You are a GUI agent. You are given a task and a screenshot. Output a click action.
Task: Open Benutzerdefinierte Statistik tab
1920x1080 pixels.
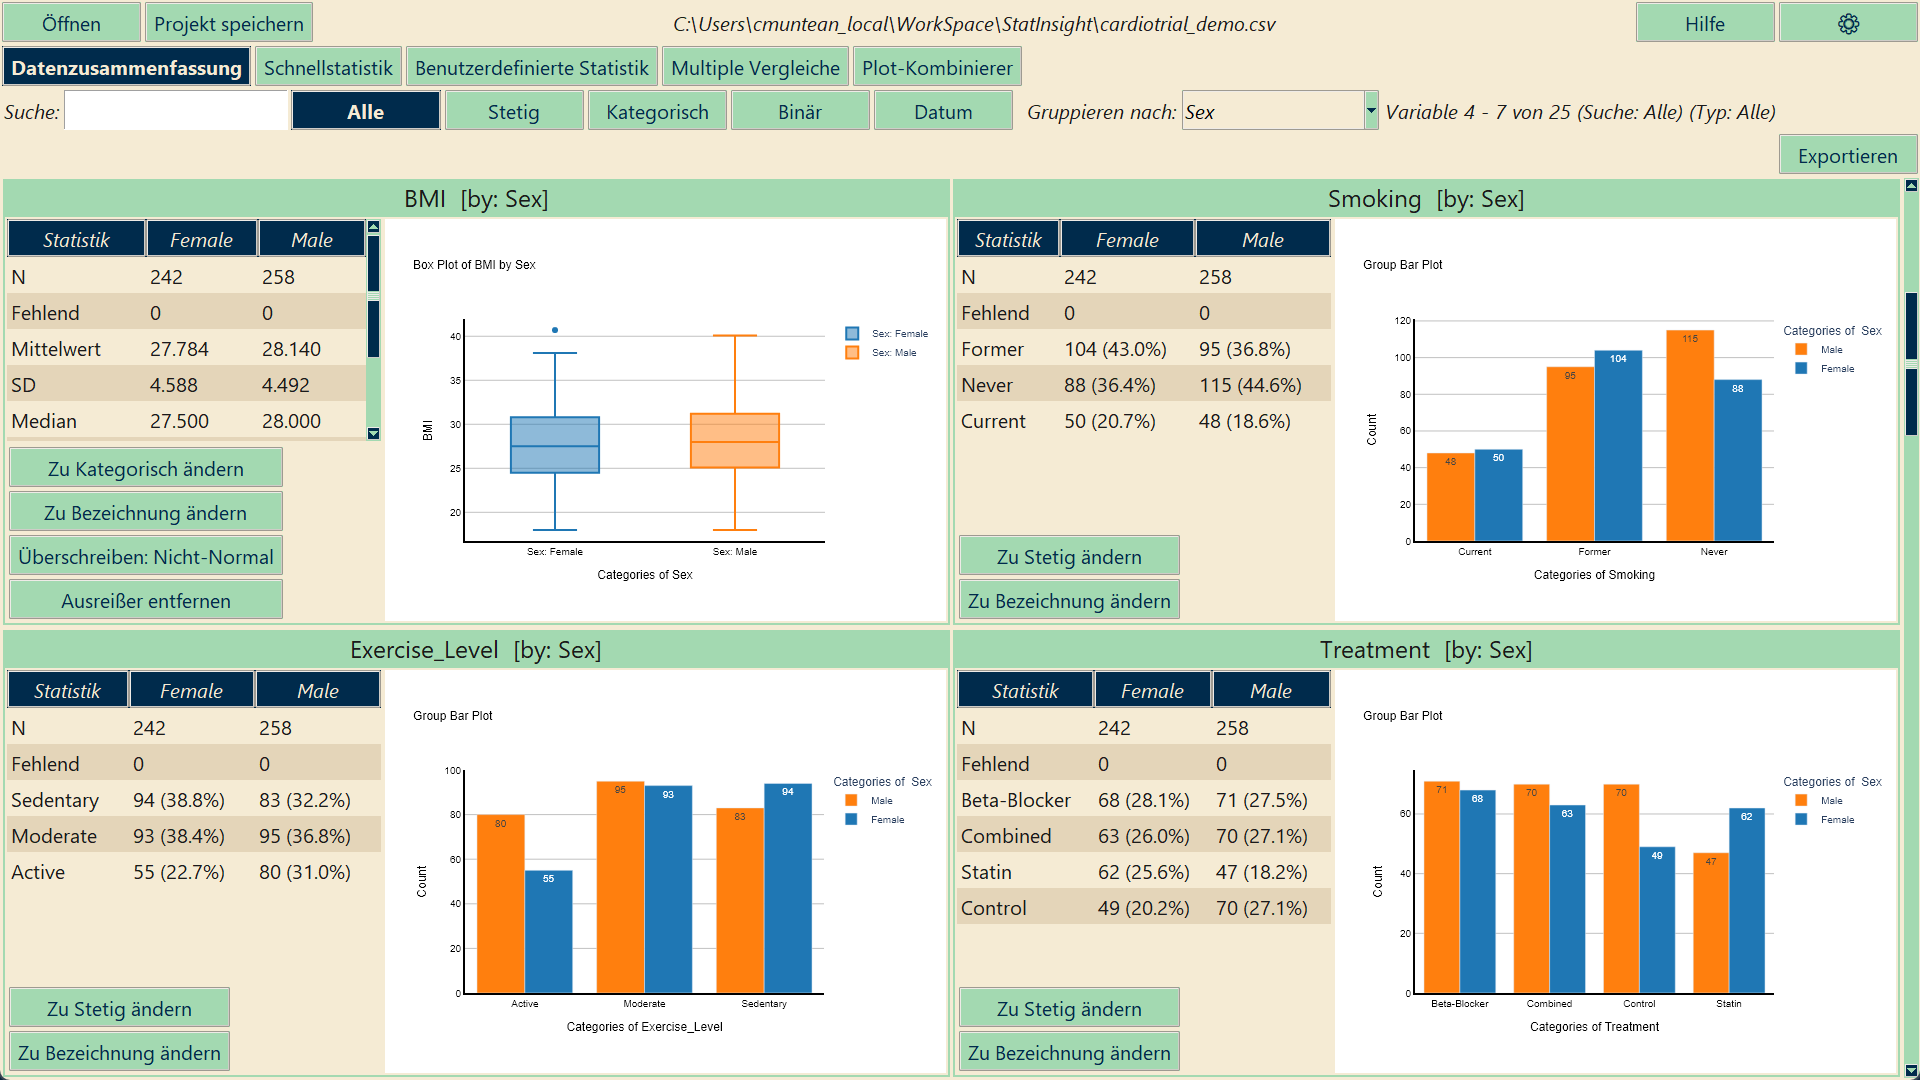point(532,67)
